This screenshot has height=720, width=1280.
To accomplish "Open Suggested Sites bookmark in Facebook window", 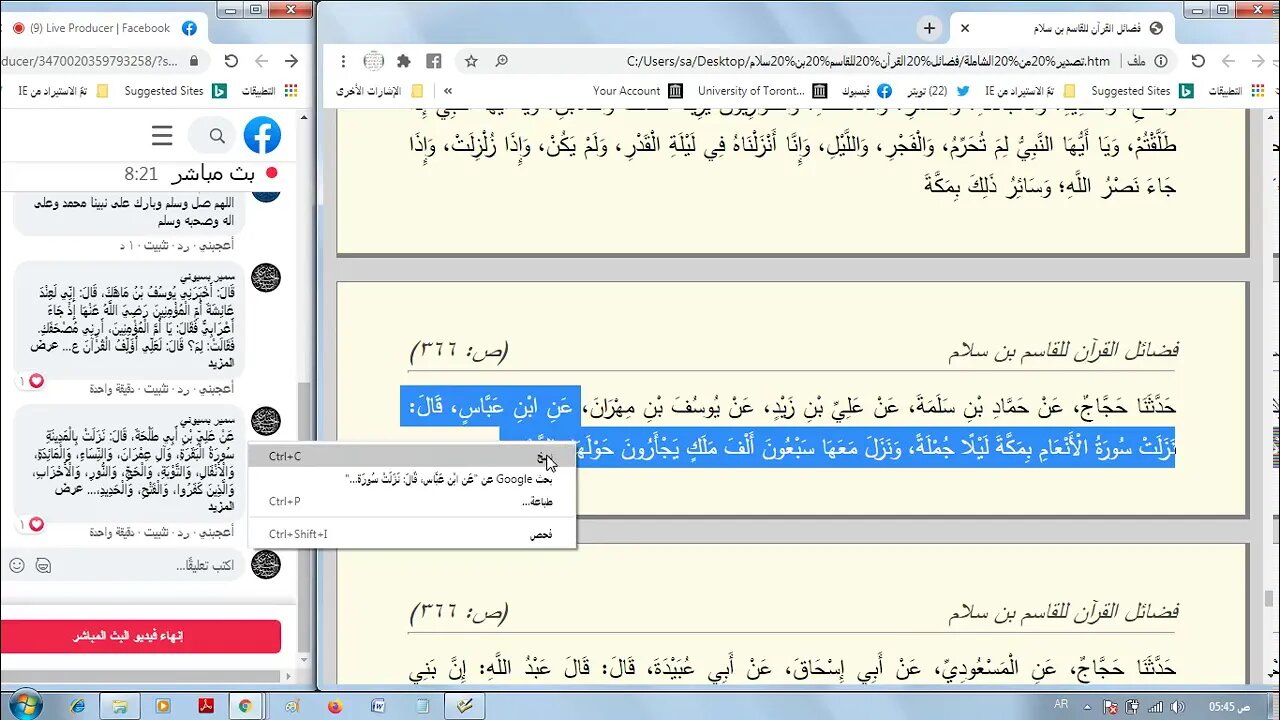I will click(176, 91).
